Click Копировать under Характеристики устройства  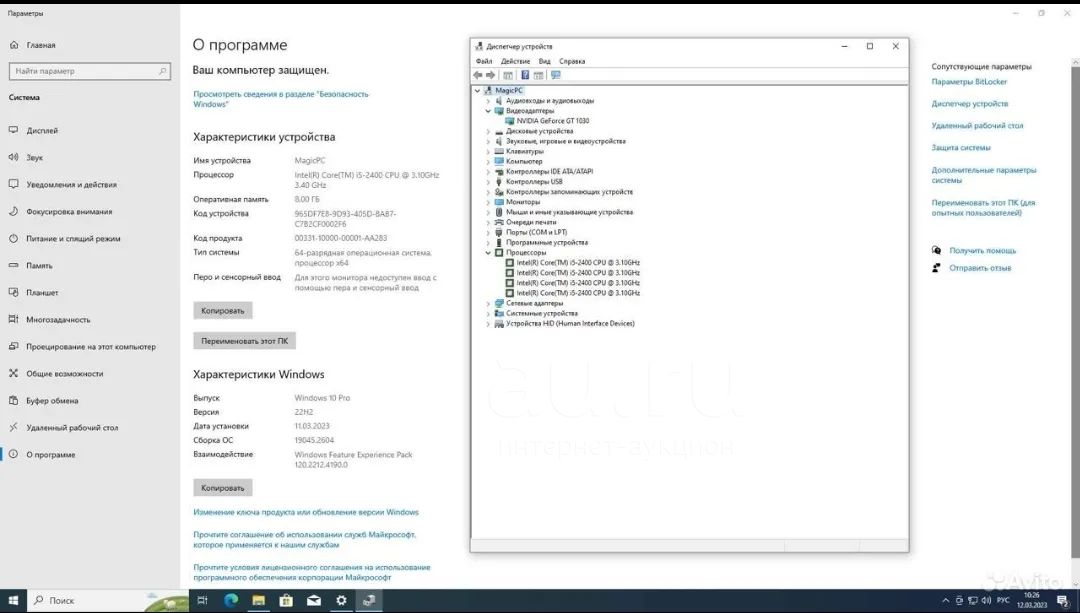coord(222,311)
